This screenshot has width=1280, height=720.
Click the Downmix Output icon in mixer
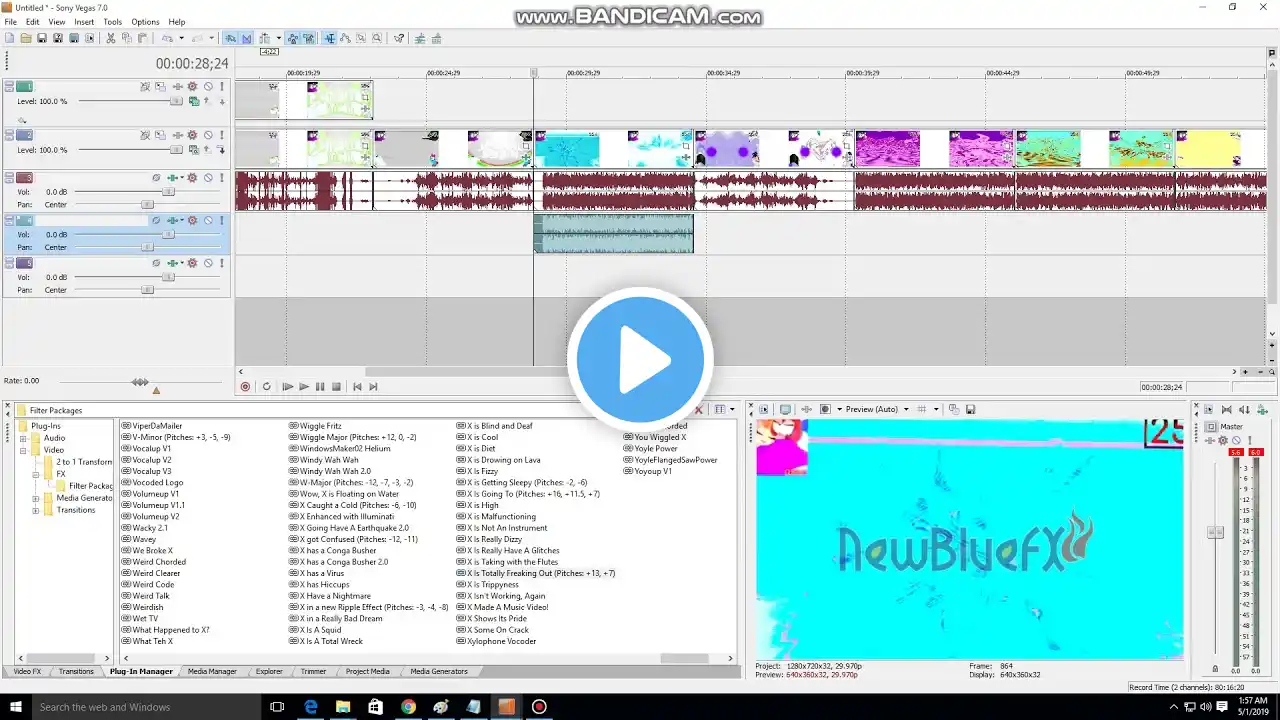(1226, 409)
